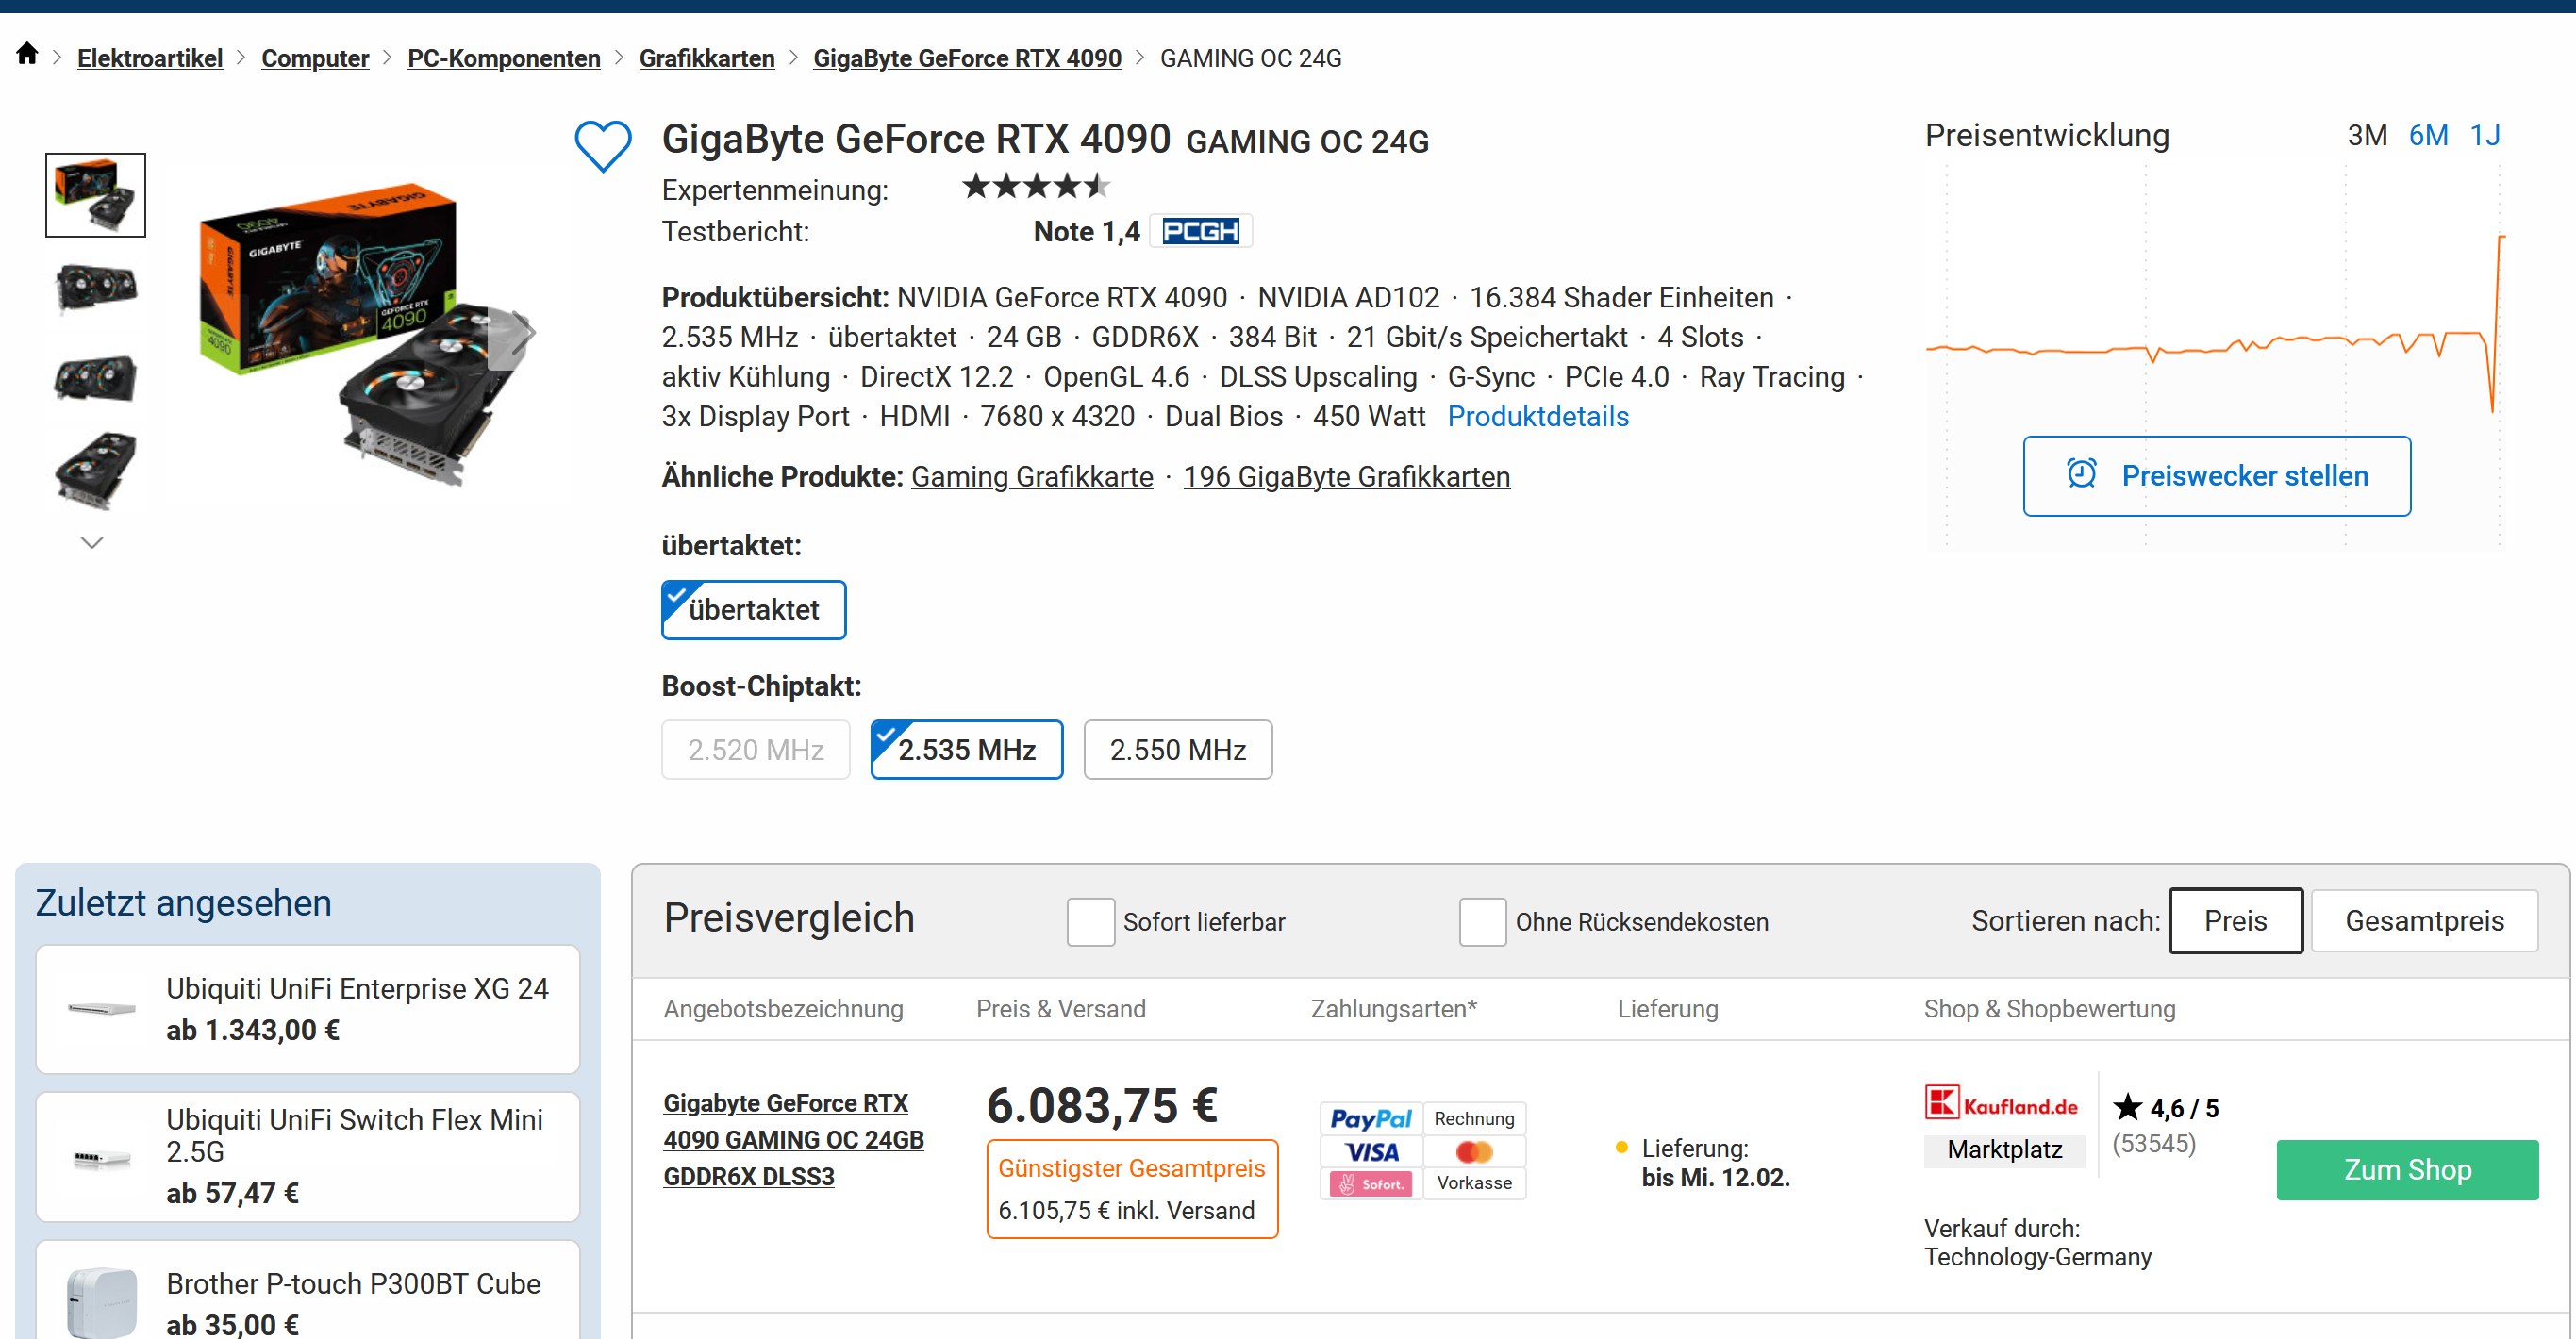The height and width of the screenshot is (1339, 2576).
Task: Select first thumbnail showing box and card
Action: [95, 195]
